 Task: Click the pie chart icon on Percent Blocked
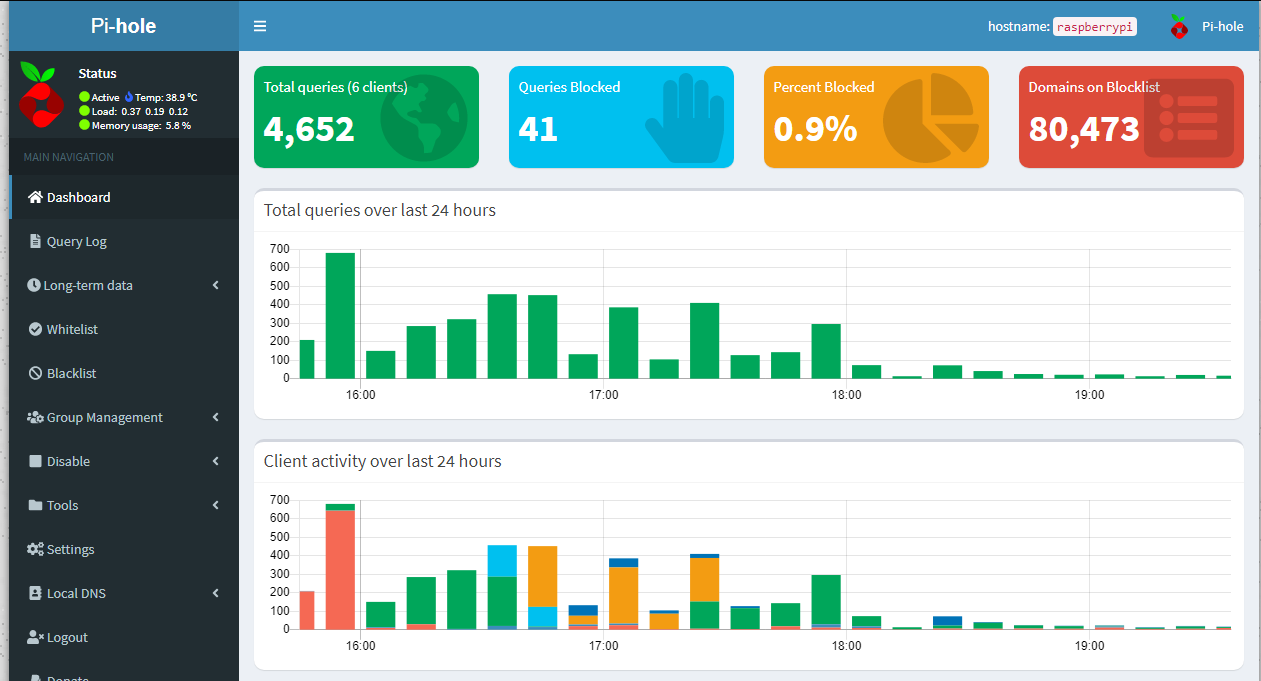[931, 117]
